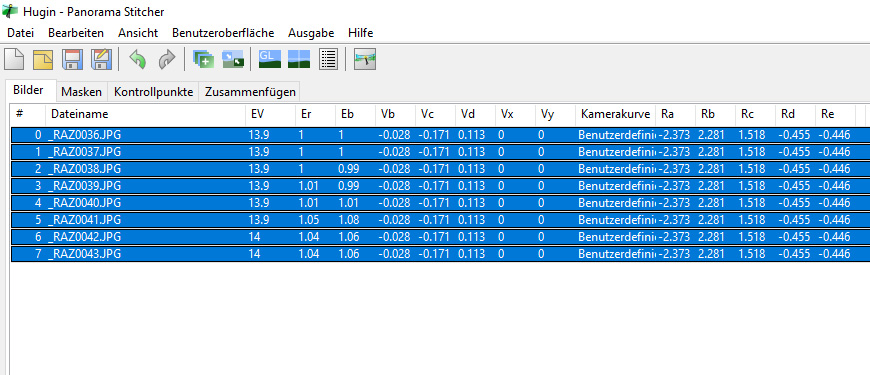Sort by the Dateiname column header
Image resolution: width=870 pixels, height=375 pixels.
[145, 114]
